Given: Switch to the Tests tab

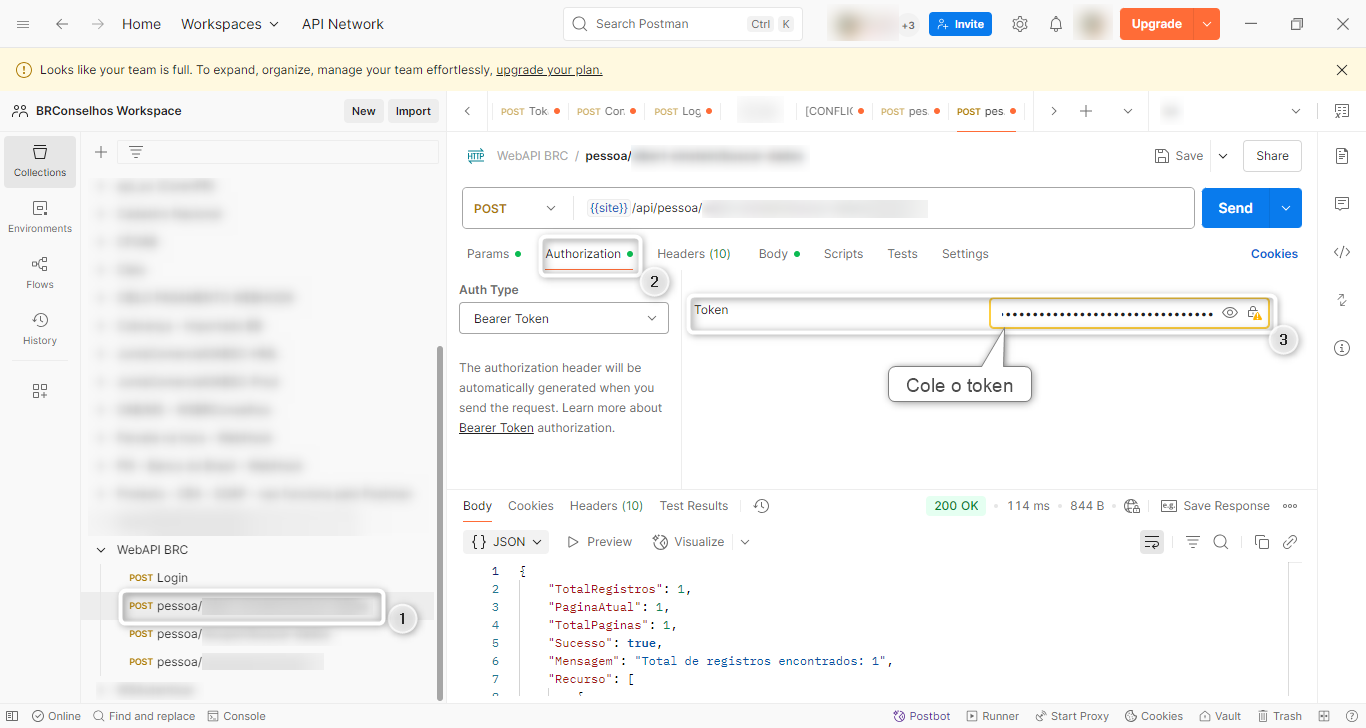Looking at the screenshot, I should tap(902, 254).
